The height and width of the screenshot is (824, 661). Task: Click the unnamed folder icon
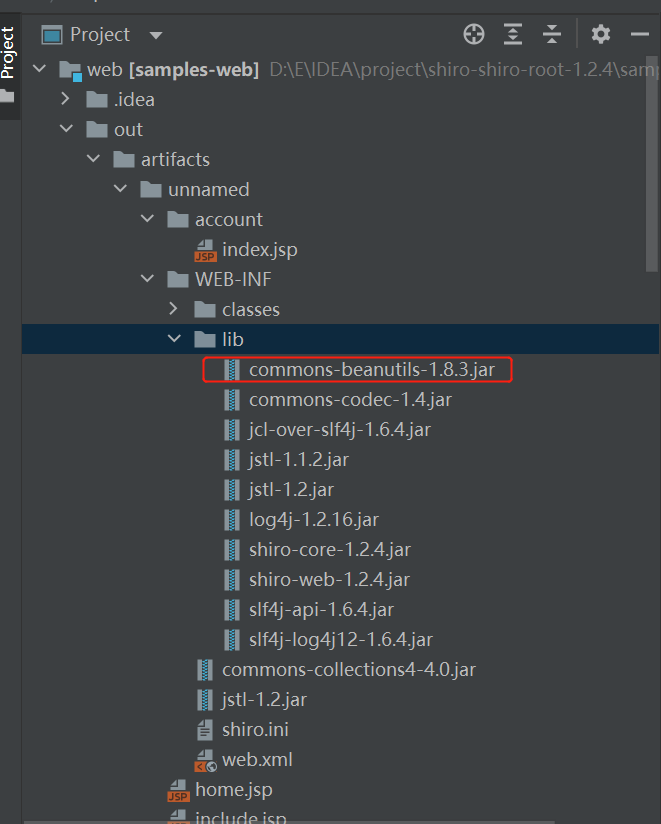click(151, 189)
